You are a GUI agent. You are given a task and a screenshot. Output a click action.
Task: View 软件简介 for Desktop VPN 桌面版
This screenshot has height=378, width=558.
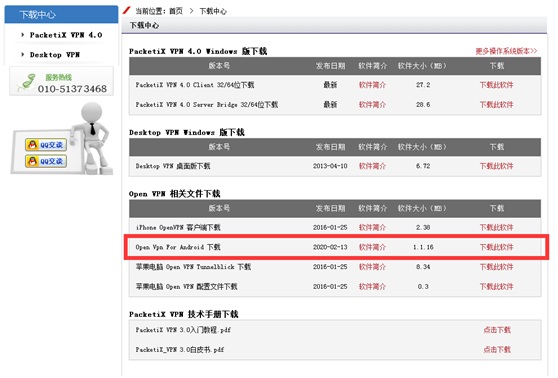(372, 166)
